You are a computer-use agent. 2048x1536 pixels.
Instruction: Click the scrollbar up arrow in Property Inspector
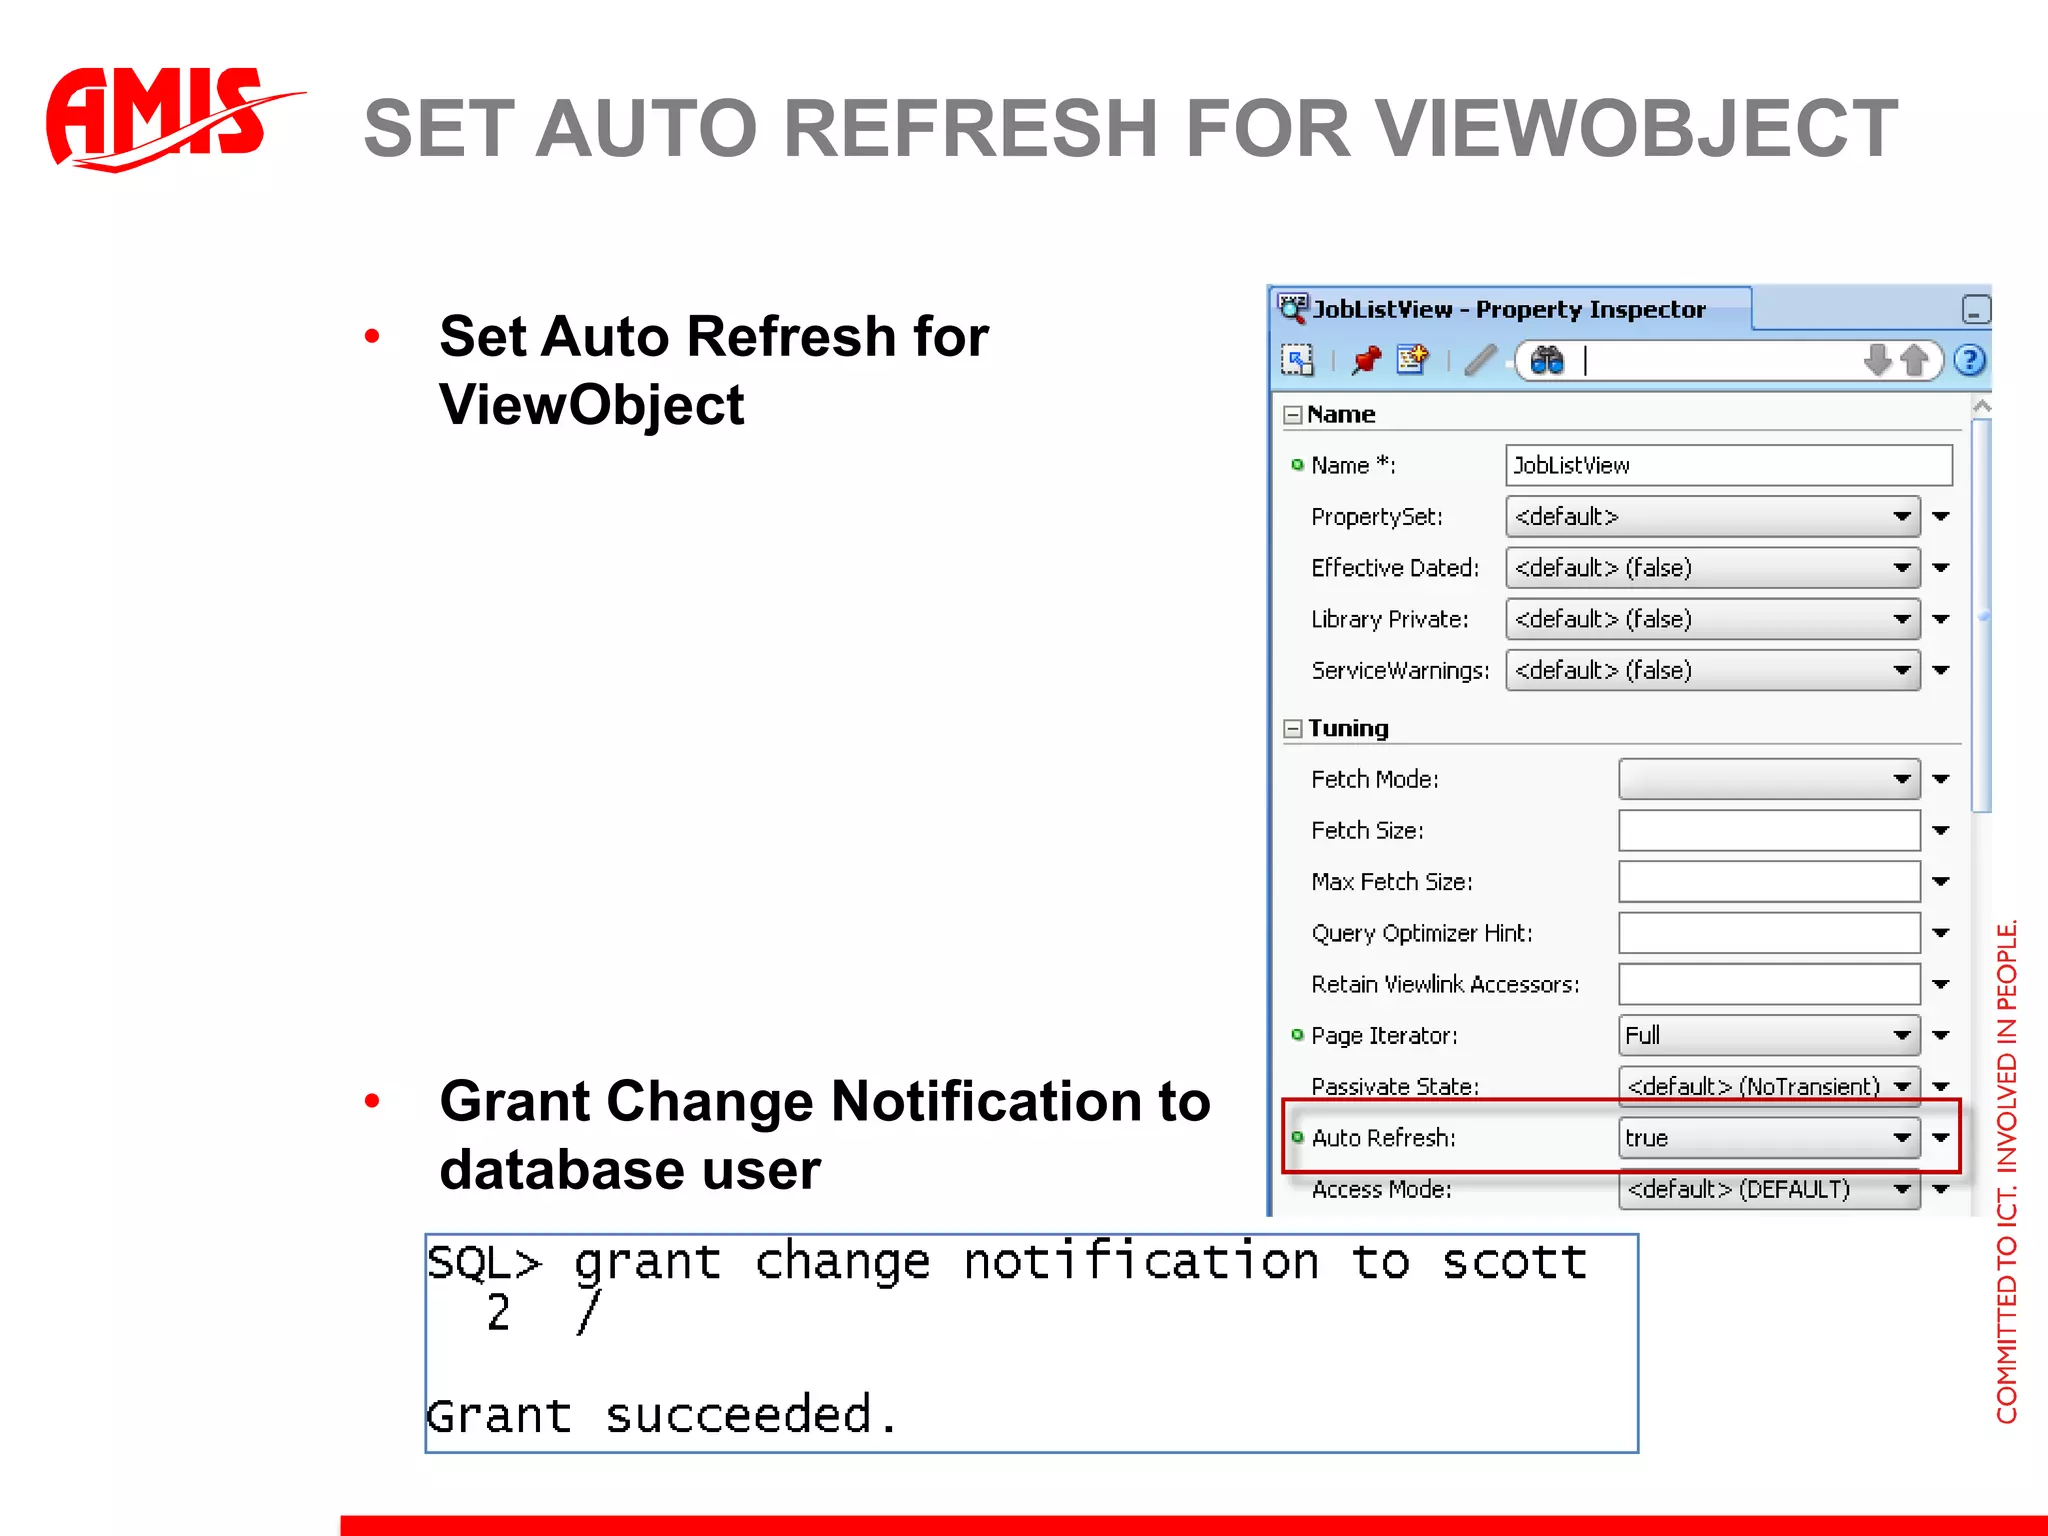click(x=1982, y=407)
